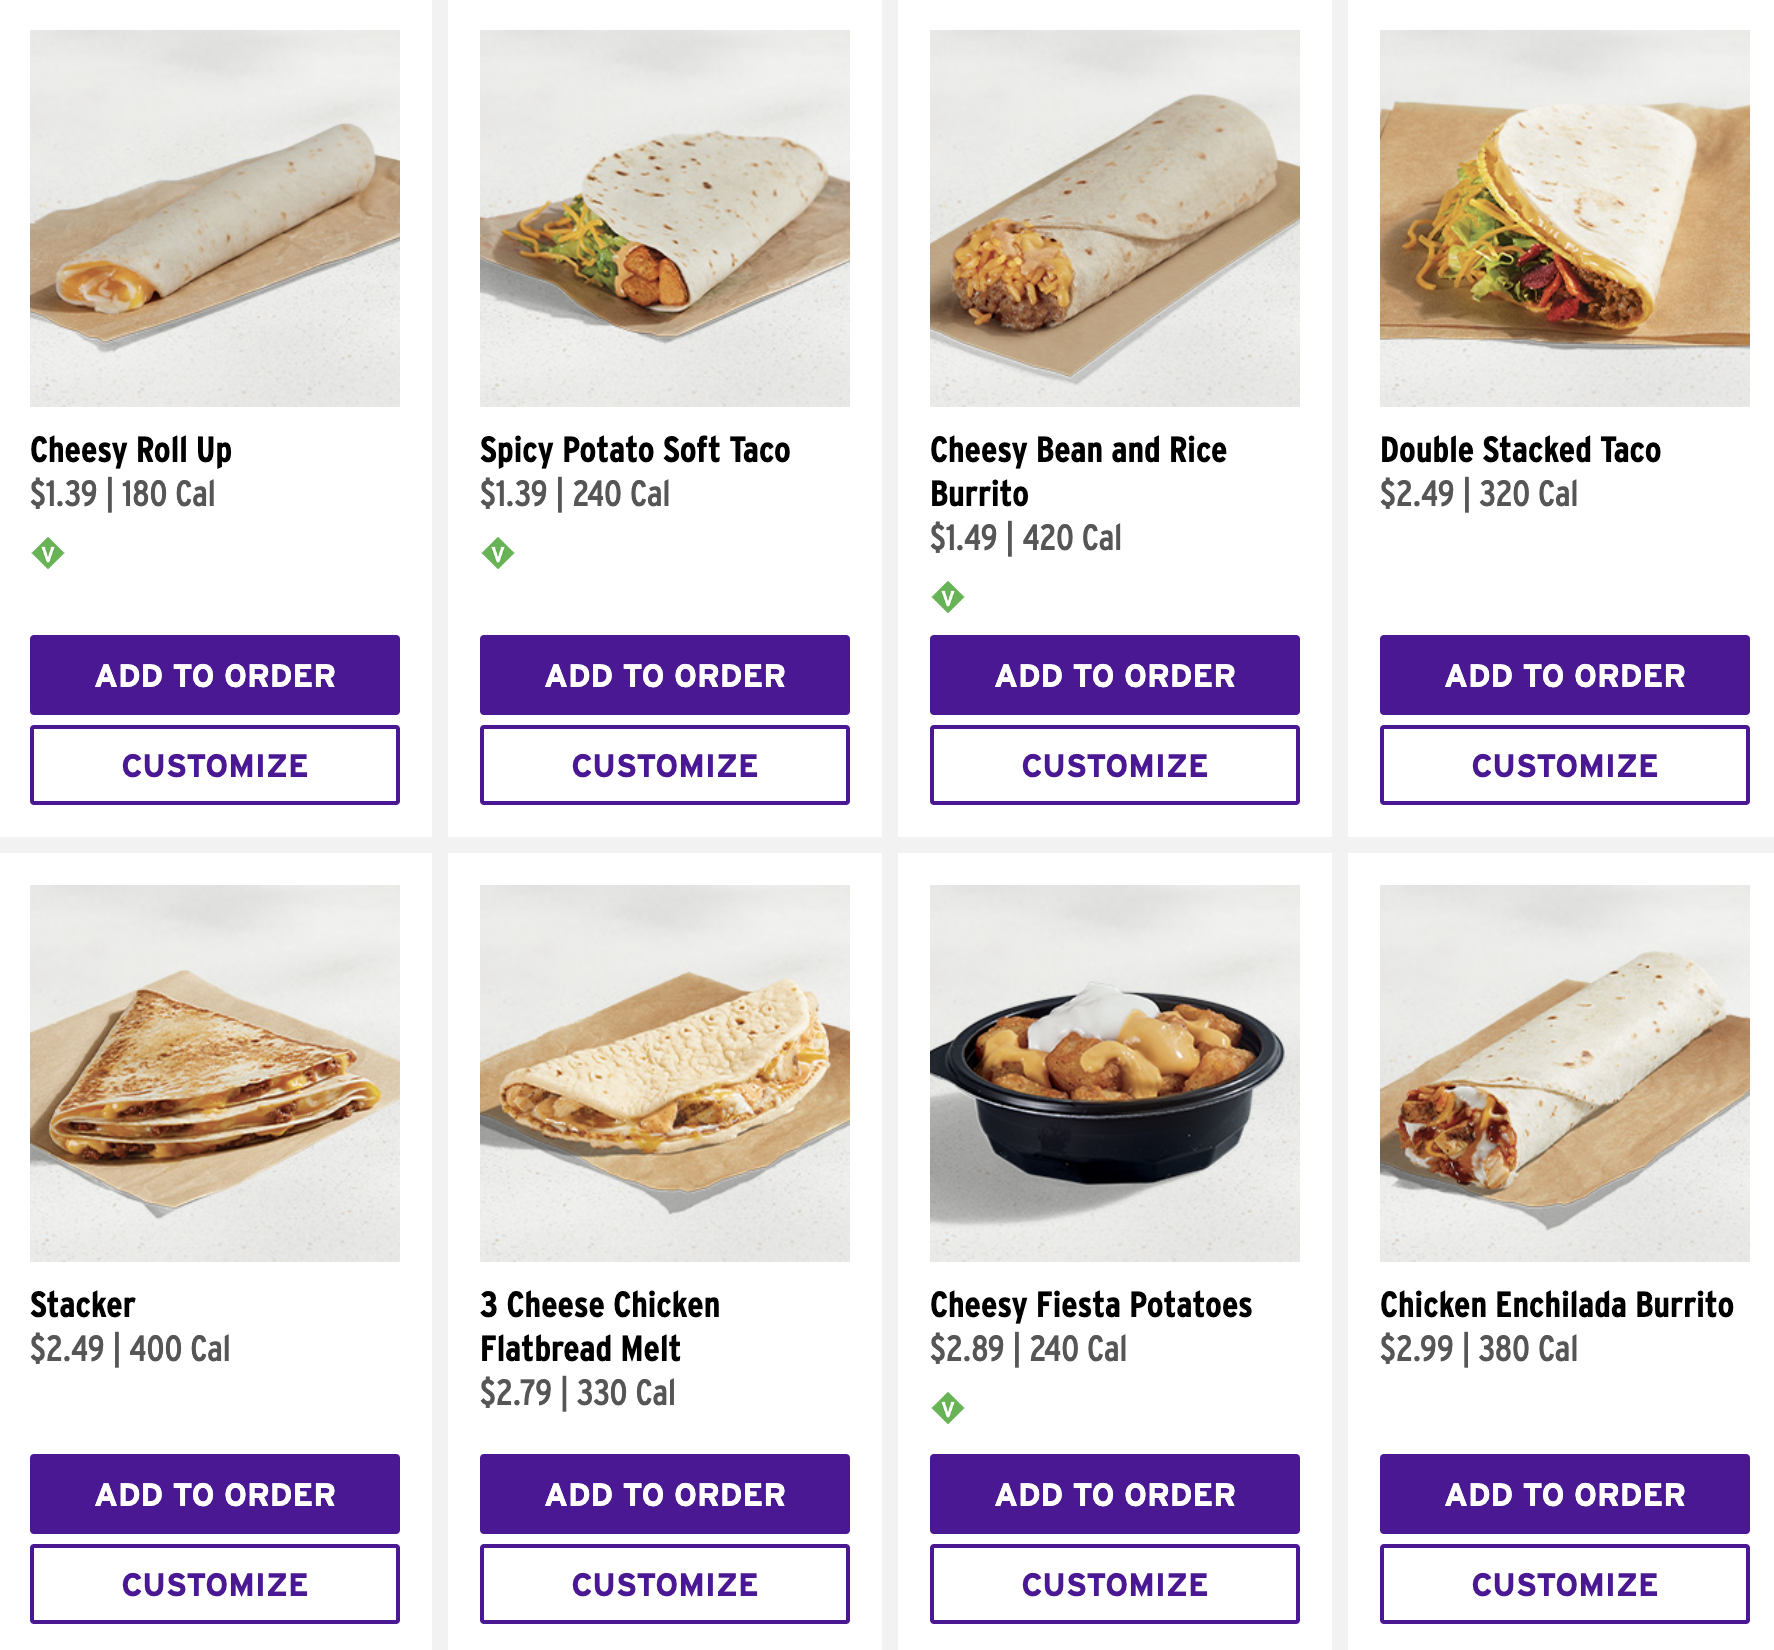Customize the 3 Cheese Chicken Flatbread Melt
The image size is (1774, 1650).
[x=664, y=1584]
